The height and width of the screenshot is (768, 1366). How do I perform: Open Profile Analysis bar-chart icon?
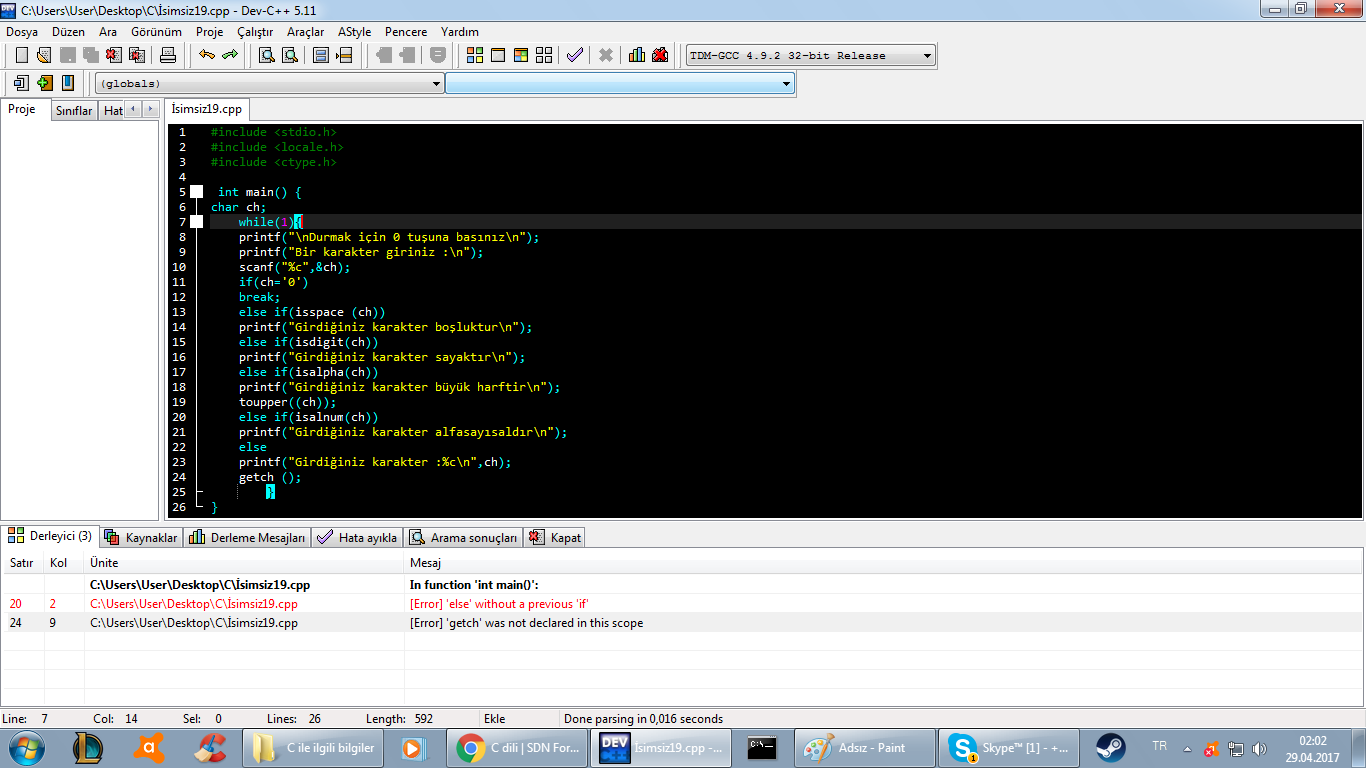(x=637, y=55)
